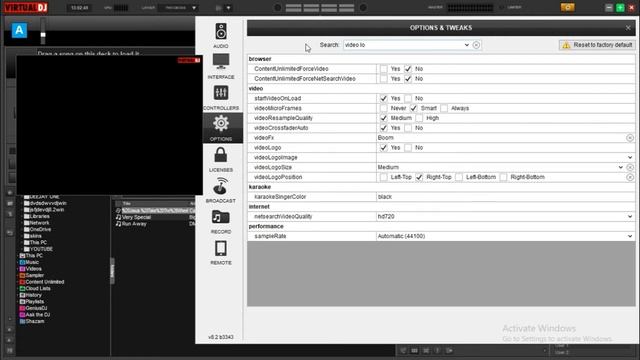Open the Broadcast settings tab
The image size is (640, 360).
pyautogui.click(x=221, y=190)
